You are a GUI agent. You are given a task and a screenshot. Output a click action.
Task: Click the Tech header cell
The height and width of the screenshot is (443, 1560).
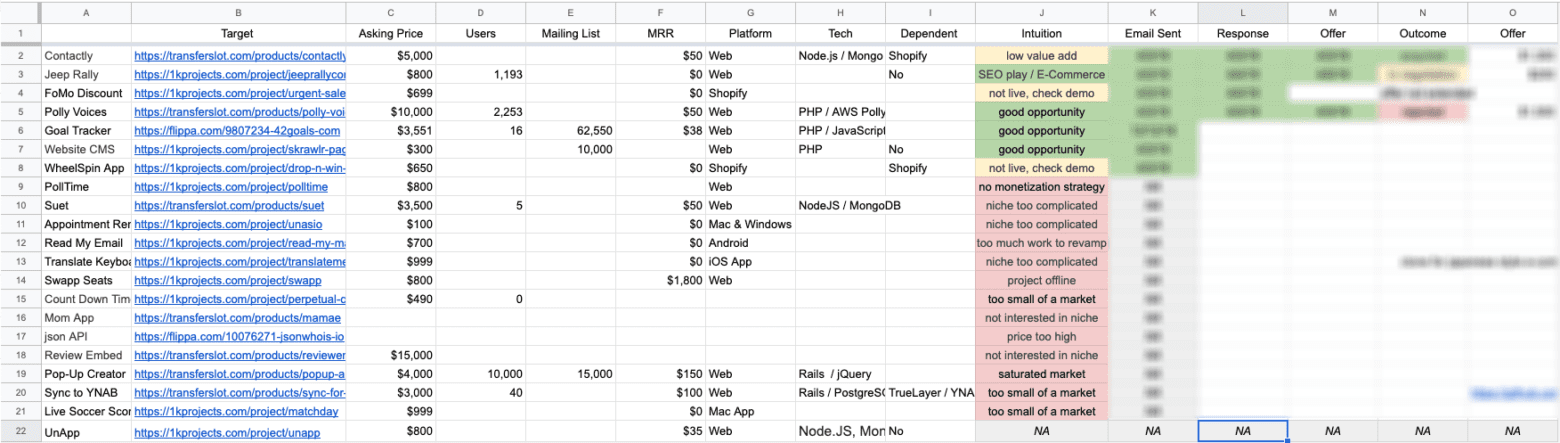(840, 33)
